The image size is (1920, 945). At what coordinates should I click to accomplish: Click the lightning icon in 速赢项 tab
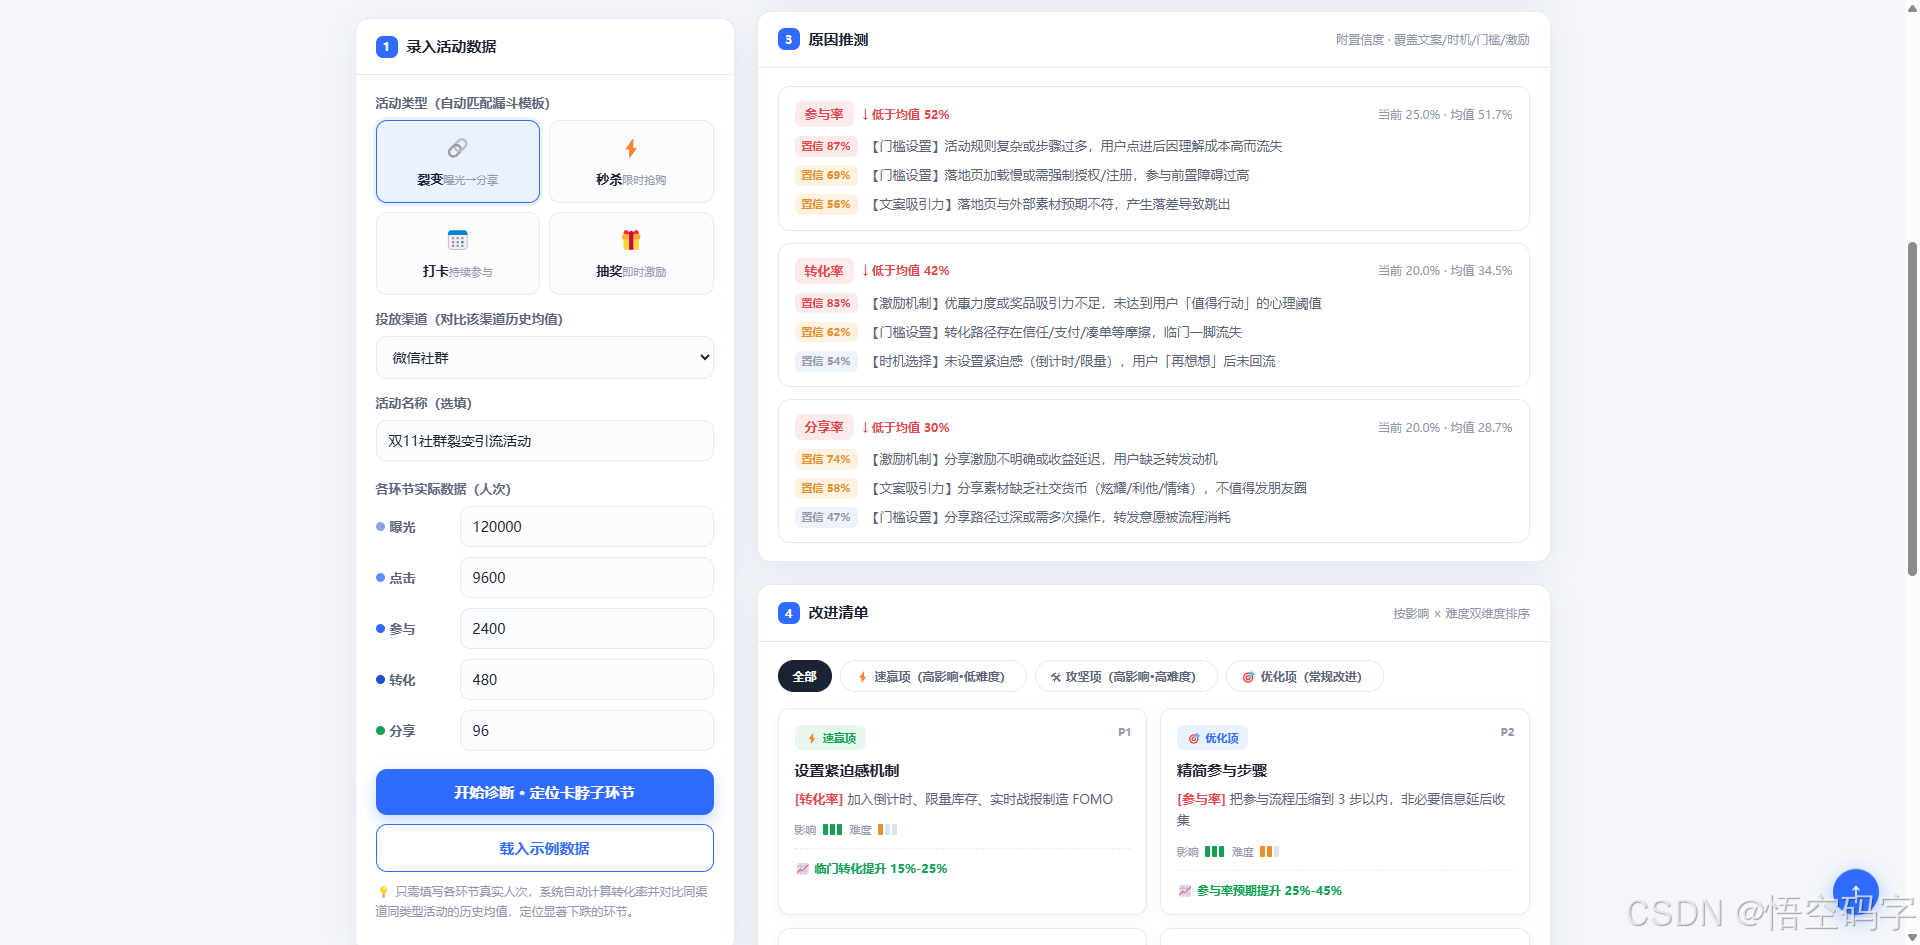click(863, 677)
